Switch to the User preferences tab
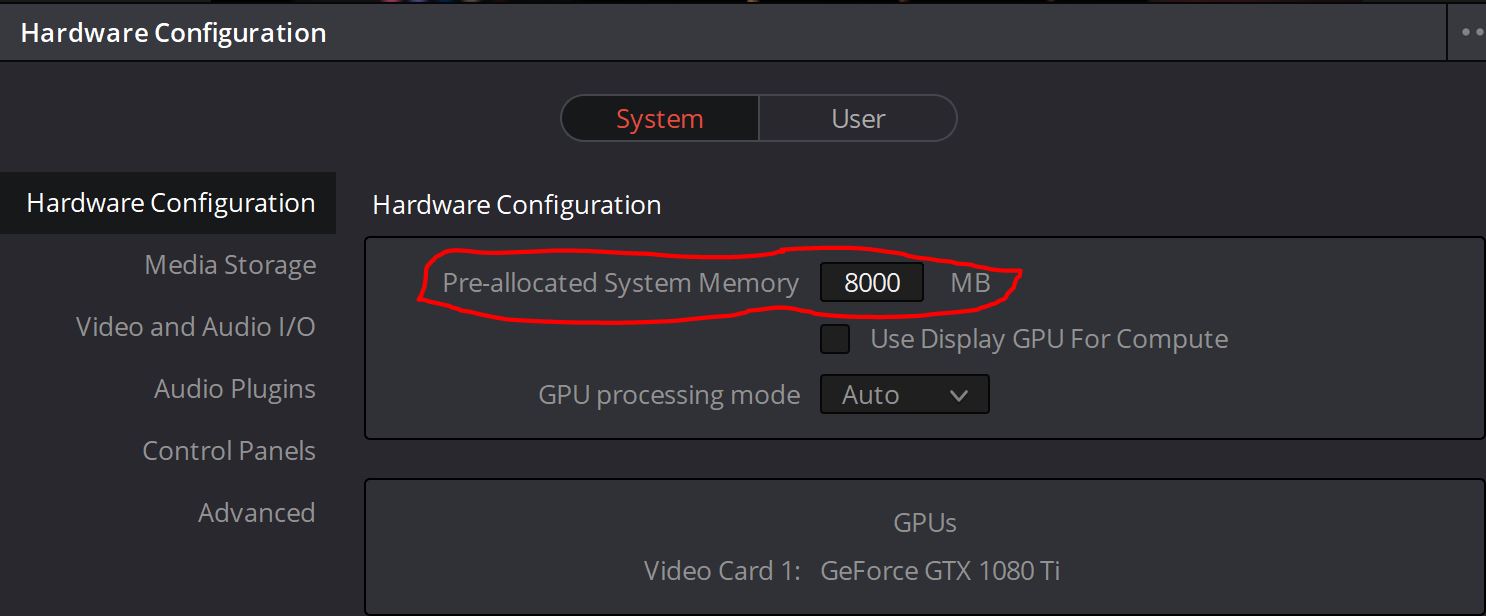 tap(857, 118)
